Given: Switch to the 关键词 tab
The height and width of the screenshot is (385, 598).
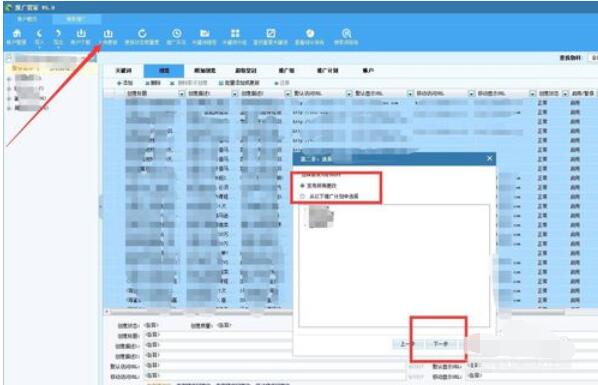Looking at the screenshot, I should click(124, 71).
